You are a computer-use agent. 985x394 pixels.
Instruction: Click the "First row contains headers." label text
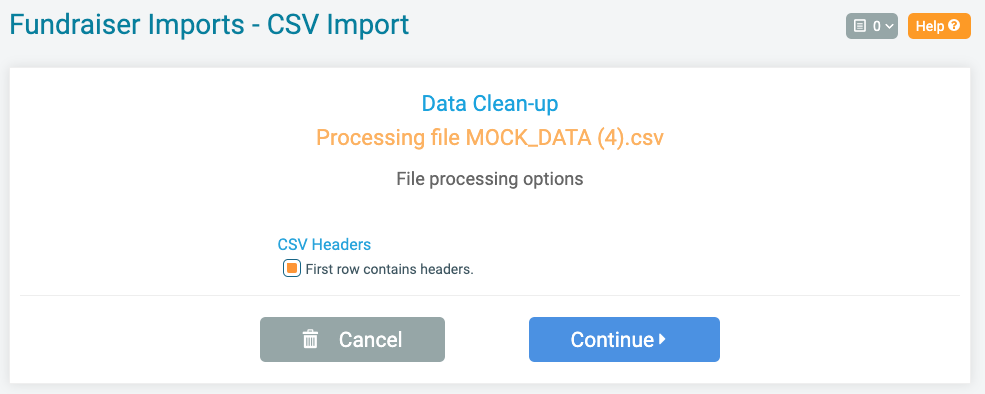coord(389,270)
